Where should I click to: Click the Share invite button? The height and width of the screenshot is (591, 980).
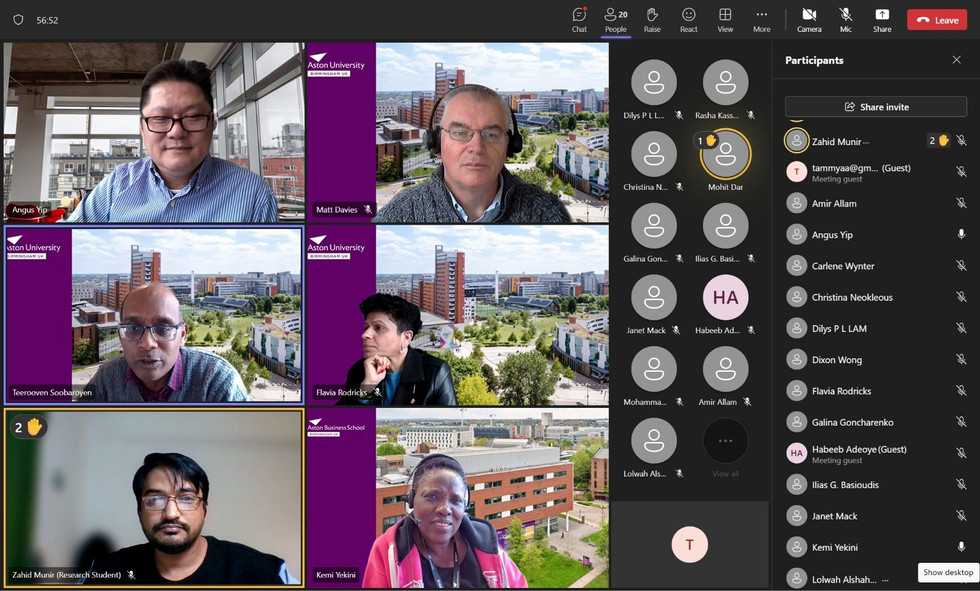pyautogui.click(x=875, y=107)
